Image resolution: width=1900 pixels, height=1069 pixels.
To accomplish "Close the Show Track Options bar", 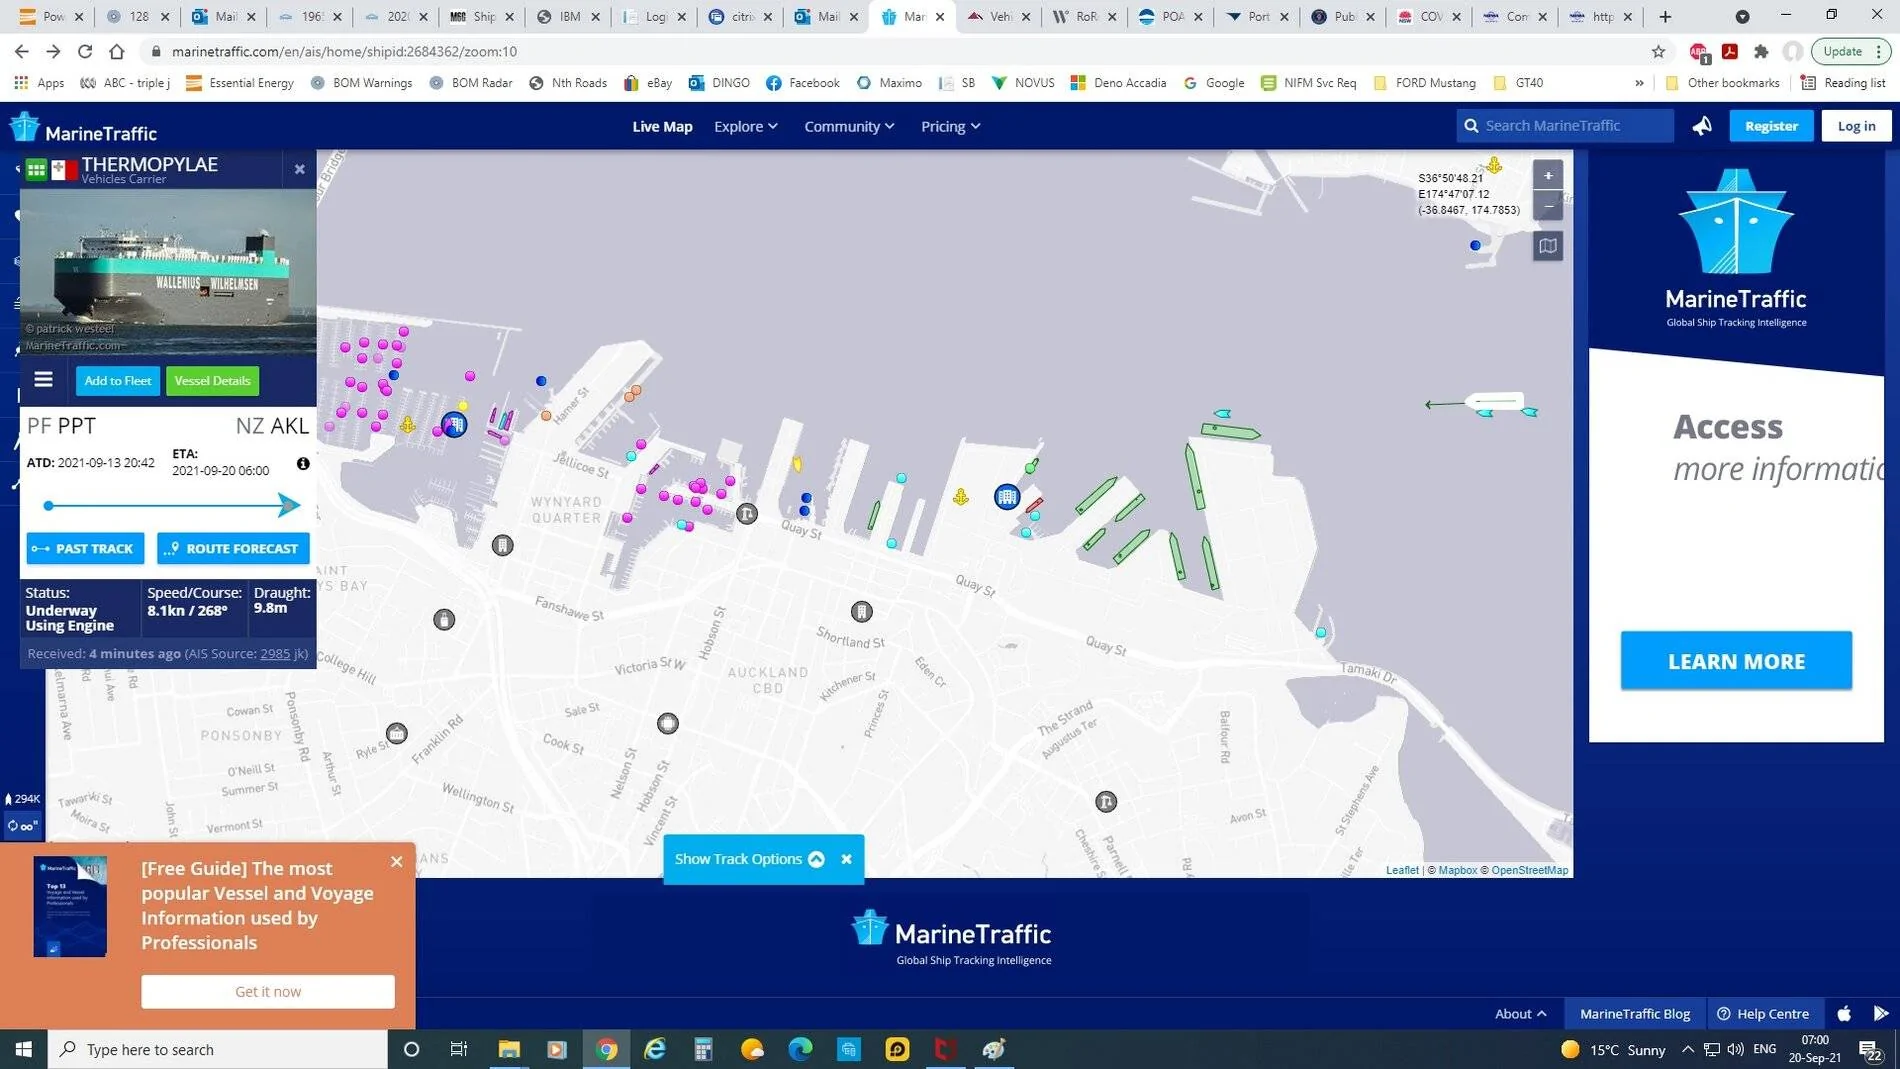I will [846, 859].
